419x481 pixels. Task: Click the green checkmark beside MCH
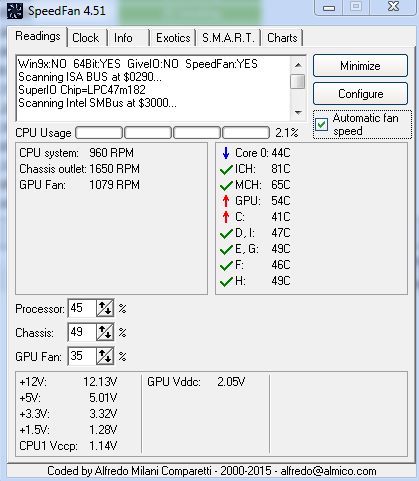226,185
